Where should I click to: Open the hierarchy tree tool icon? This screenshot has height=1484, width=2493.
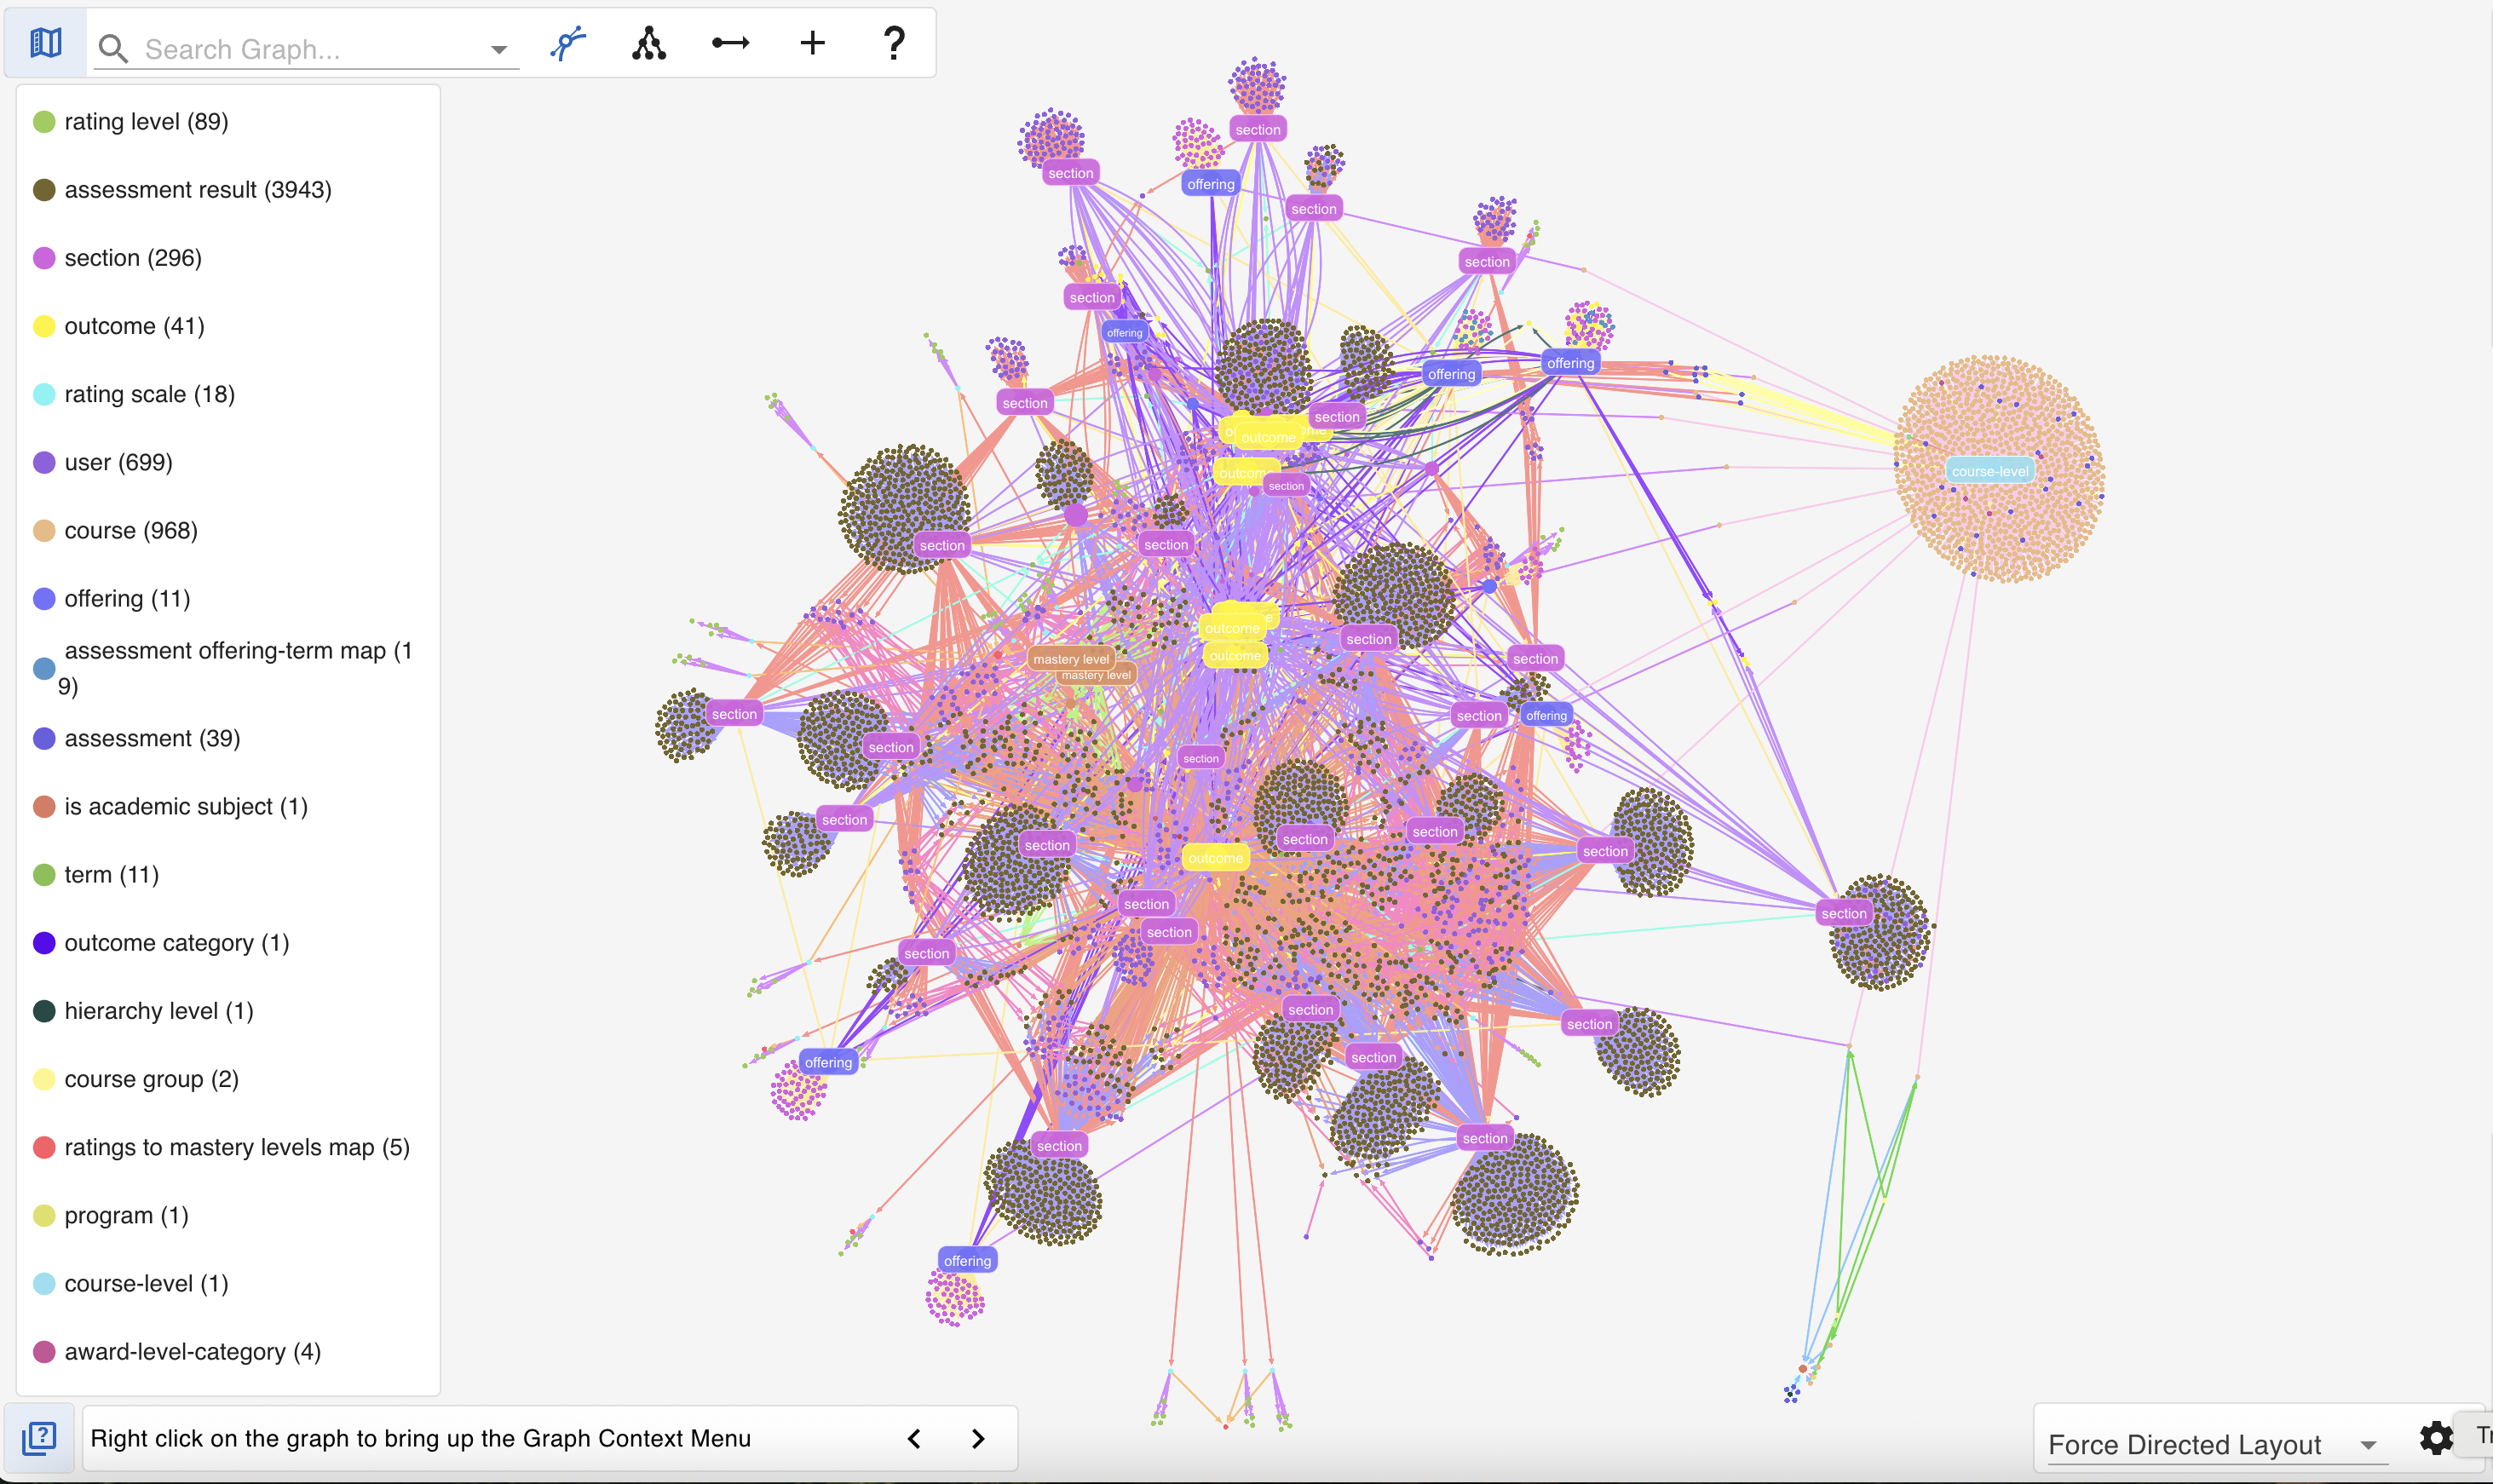649,44
